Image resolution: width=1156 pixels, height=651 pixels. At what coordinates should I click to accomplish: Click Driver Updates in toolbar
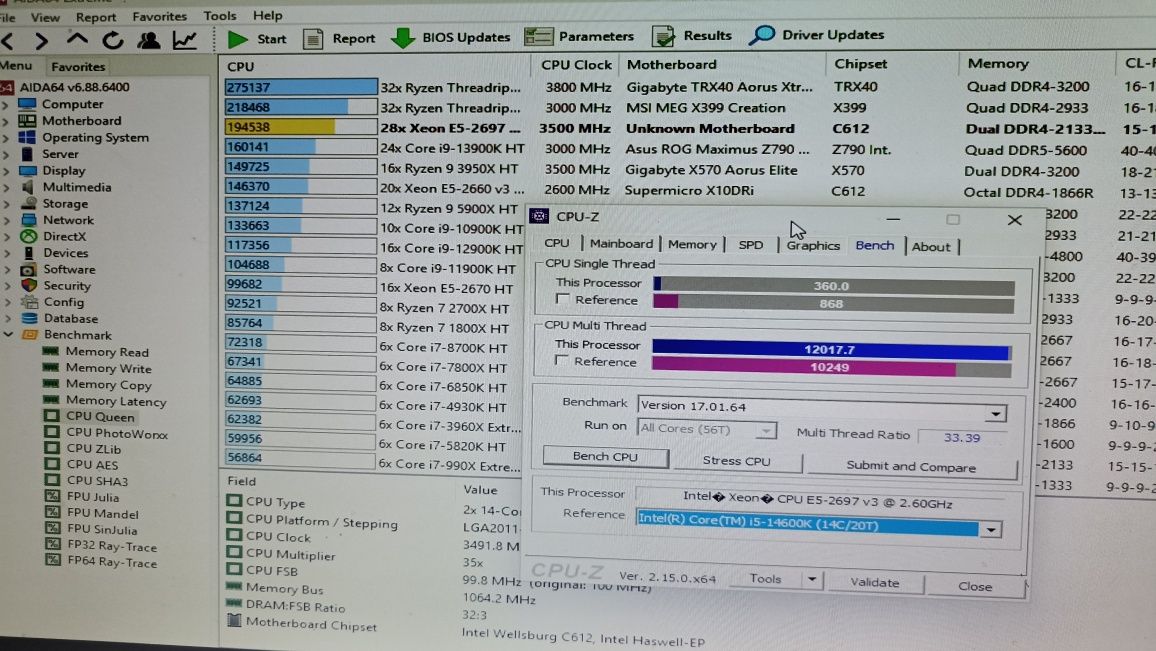tap(816, 35)
